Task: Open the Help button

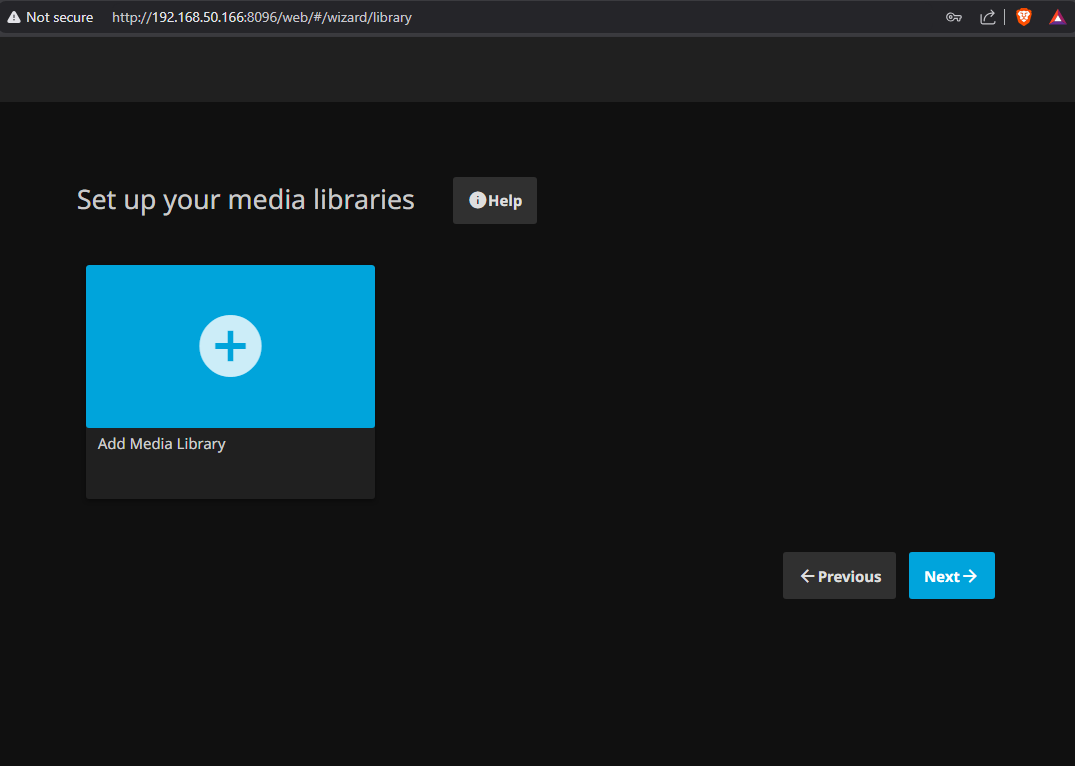Action: [x=495, y=200]
